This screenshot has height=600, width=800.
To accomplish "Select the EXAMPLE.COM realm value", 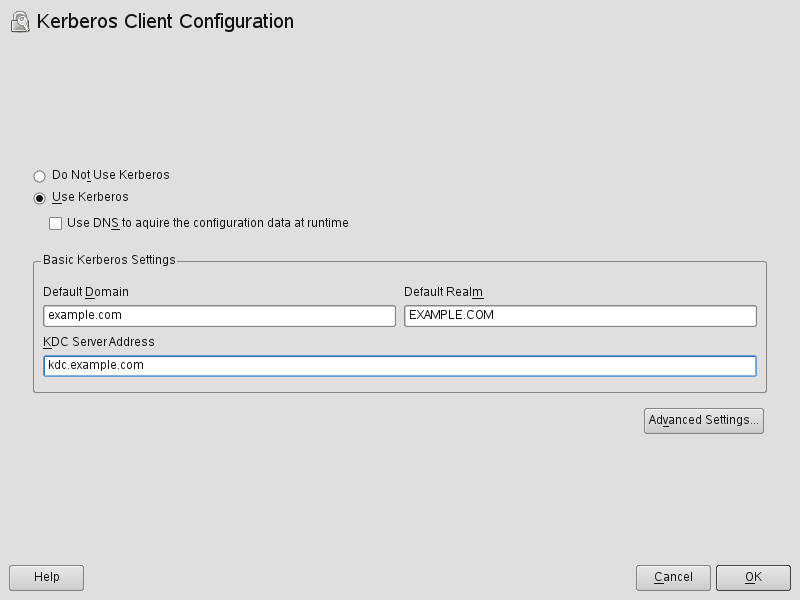I will 451,314.
